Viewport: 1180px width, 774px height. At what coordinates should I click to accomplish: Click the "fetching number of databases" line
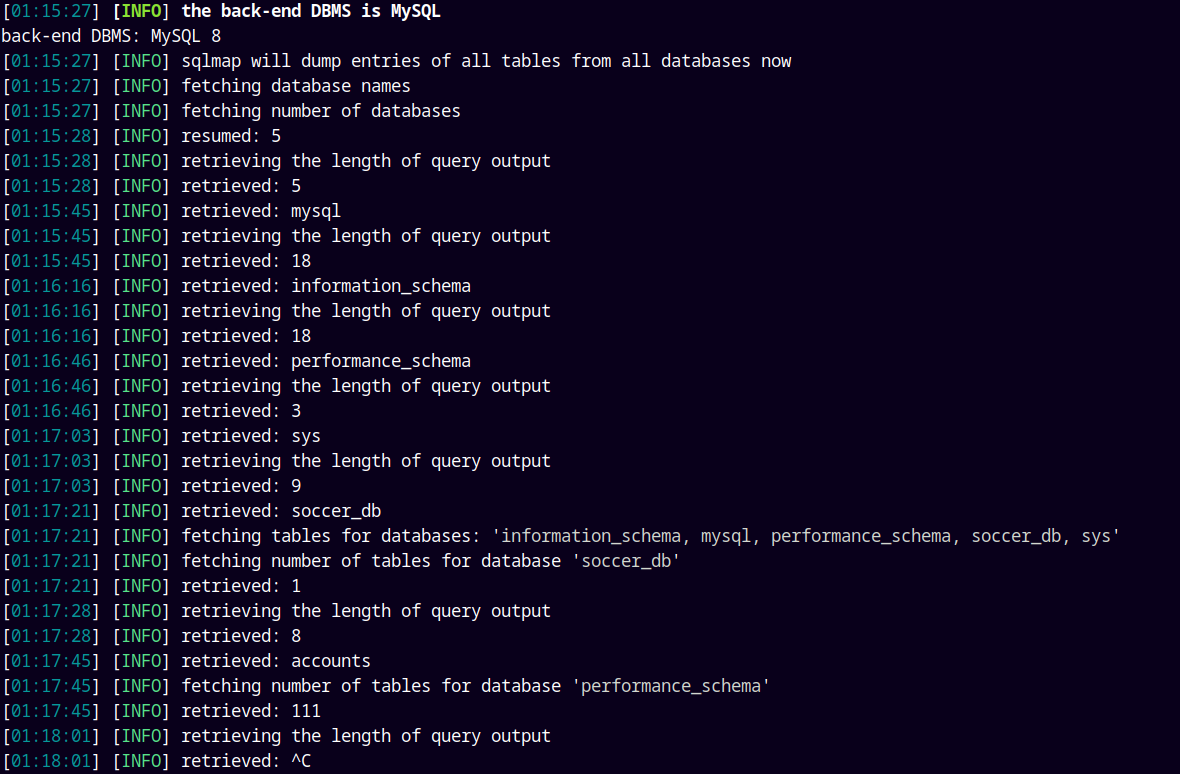click(321, 111)
